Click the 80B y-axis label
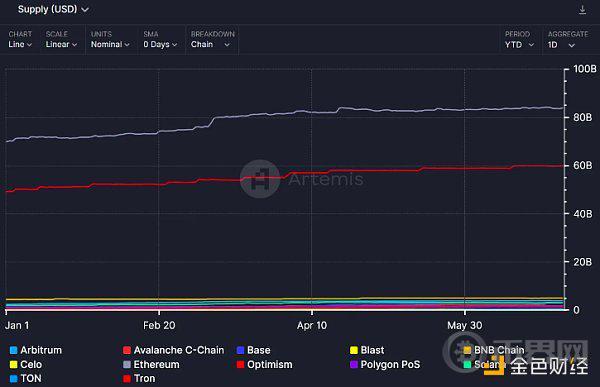Viewport: 600px width, 387px height. [582, 117]
